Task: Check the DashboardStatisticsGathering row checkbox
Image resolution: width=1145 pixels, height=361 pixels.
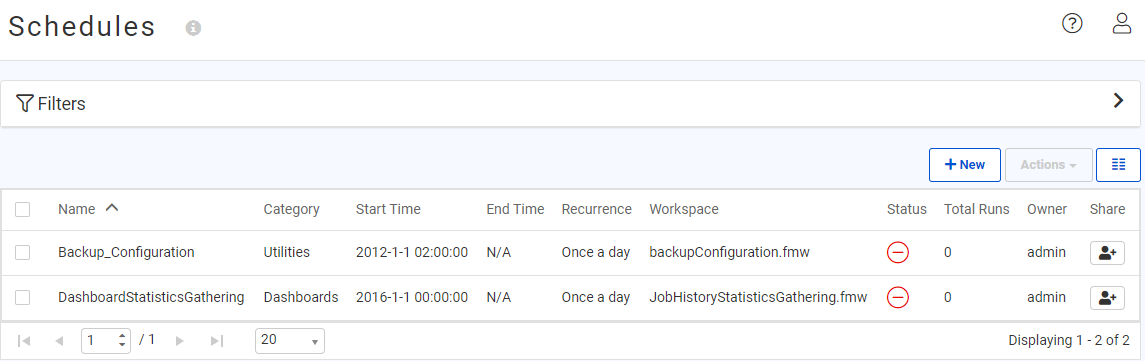Action: click(23, 297)
